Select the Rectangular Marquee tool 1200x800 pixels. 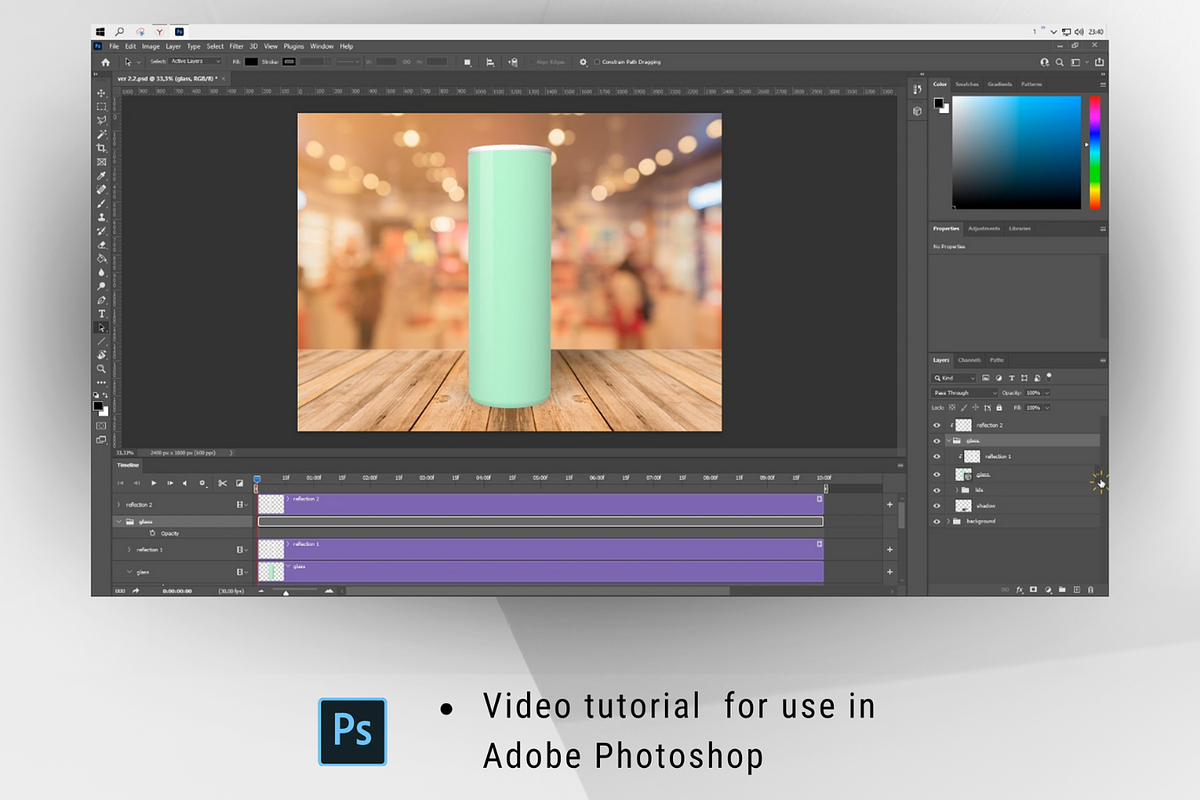coord(102,107)
